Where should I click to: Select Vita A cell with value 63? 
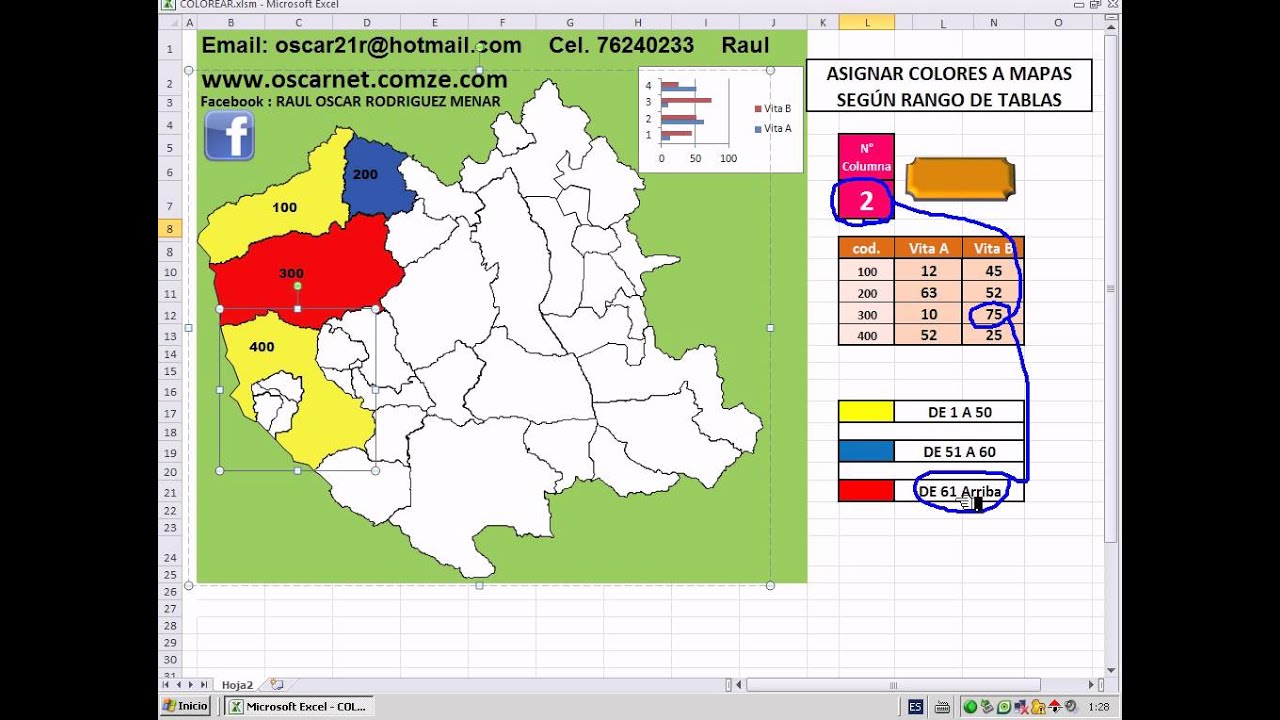pyautogui.click(x=928, y=293)
